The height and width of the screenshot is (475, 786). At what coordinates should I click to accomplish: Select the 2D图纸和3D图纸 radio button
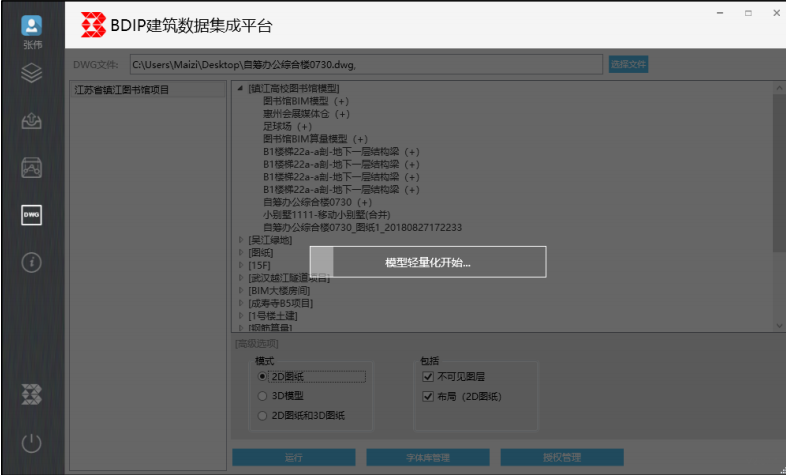(x=262, y=415)
